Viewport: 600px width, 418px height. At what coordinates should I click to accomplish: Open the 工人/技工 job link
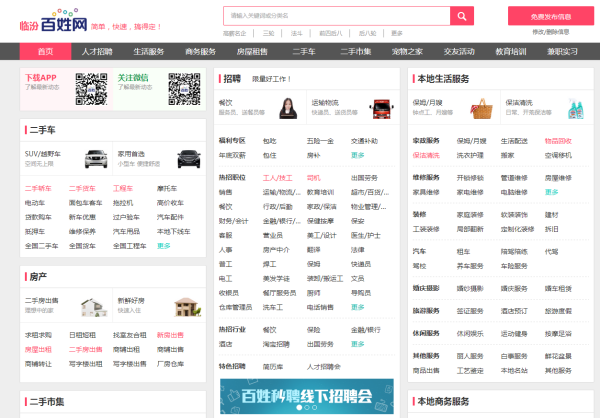277,178
